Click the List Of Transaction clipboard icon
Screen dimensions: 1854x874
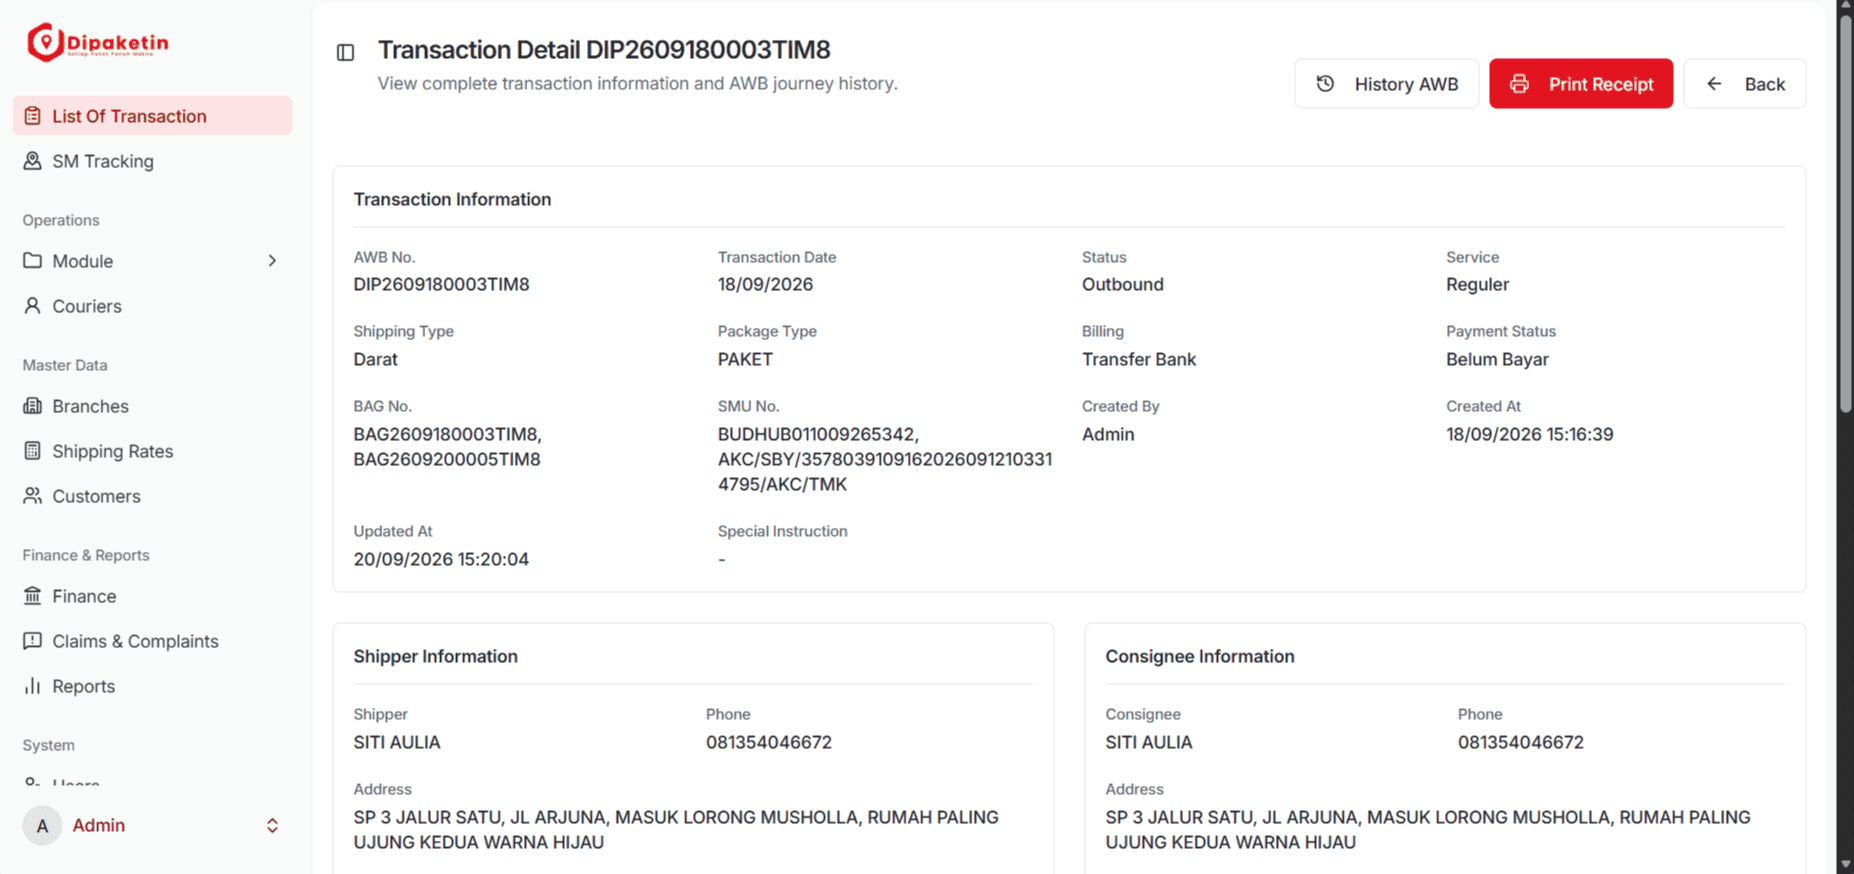(x=33, y=116)
